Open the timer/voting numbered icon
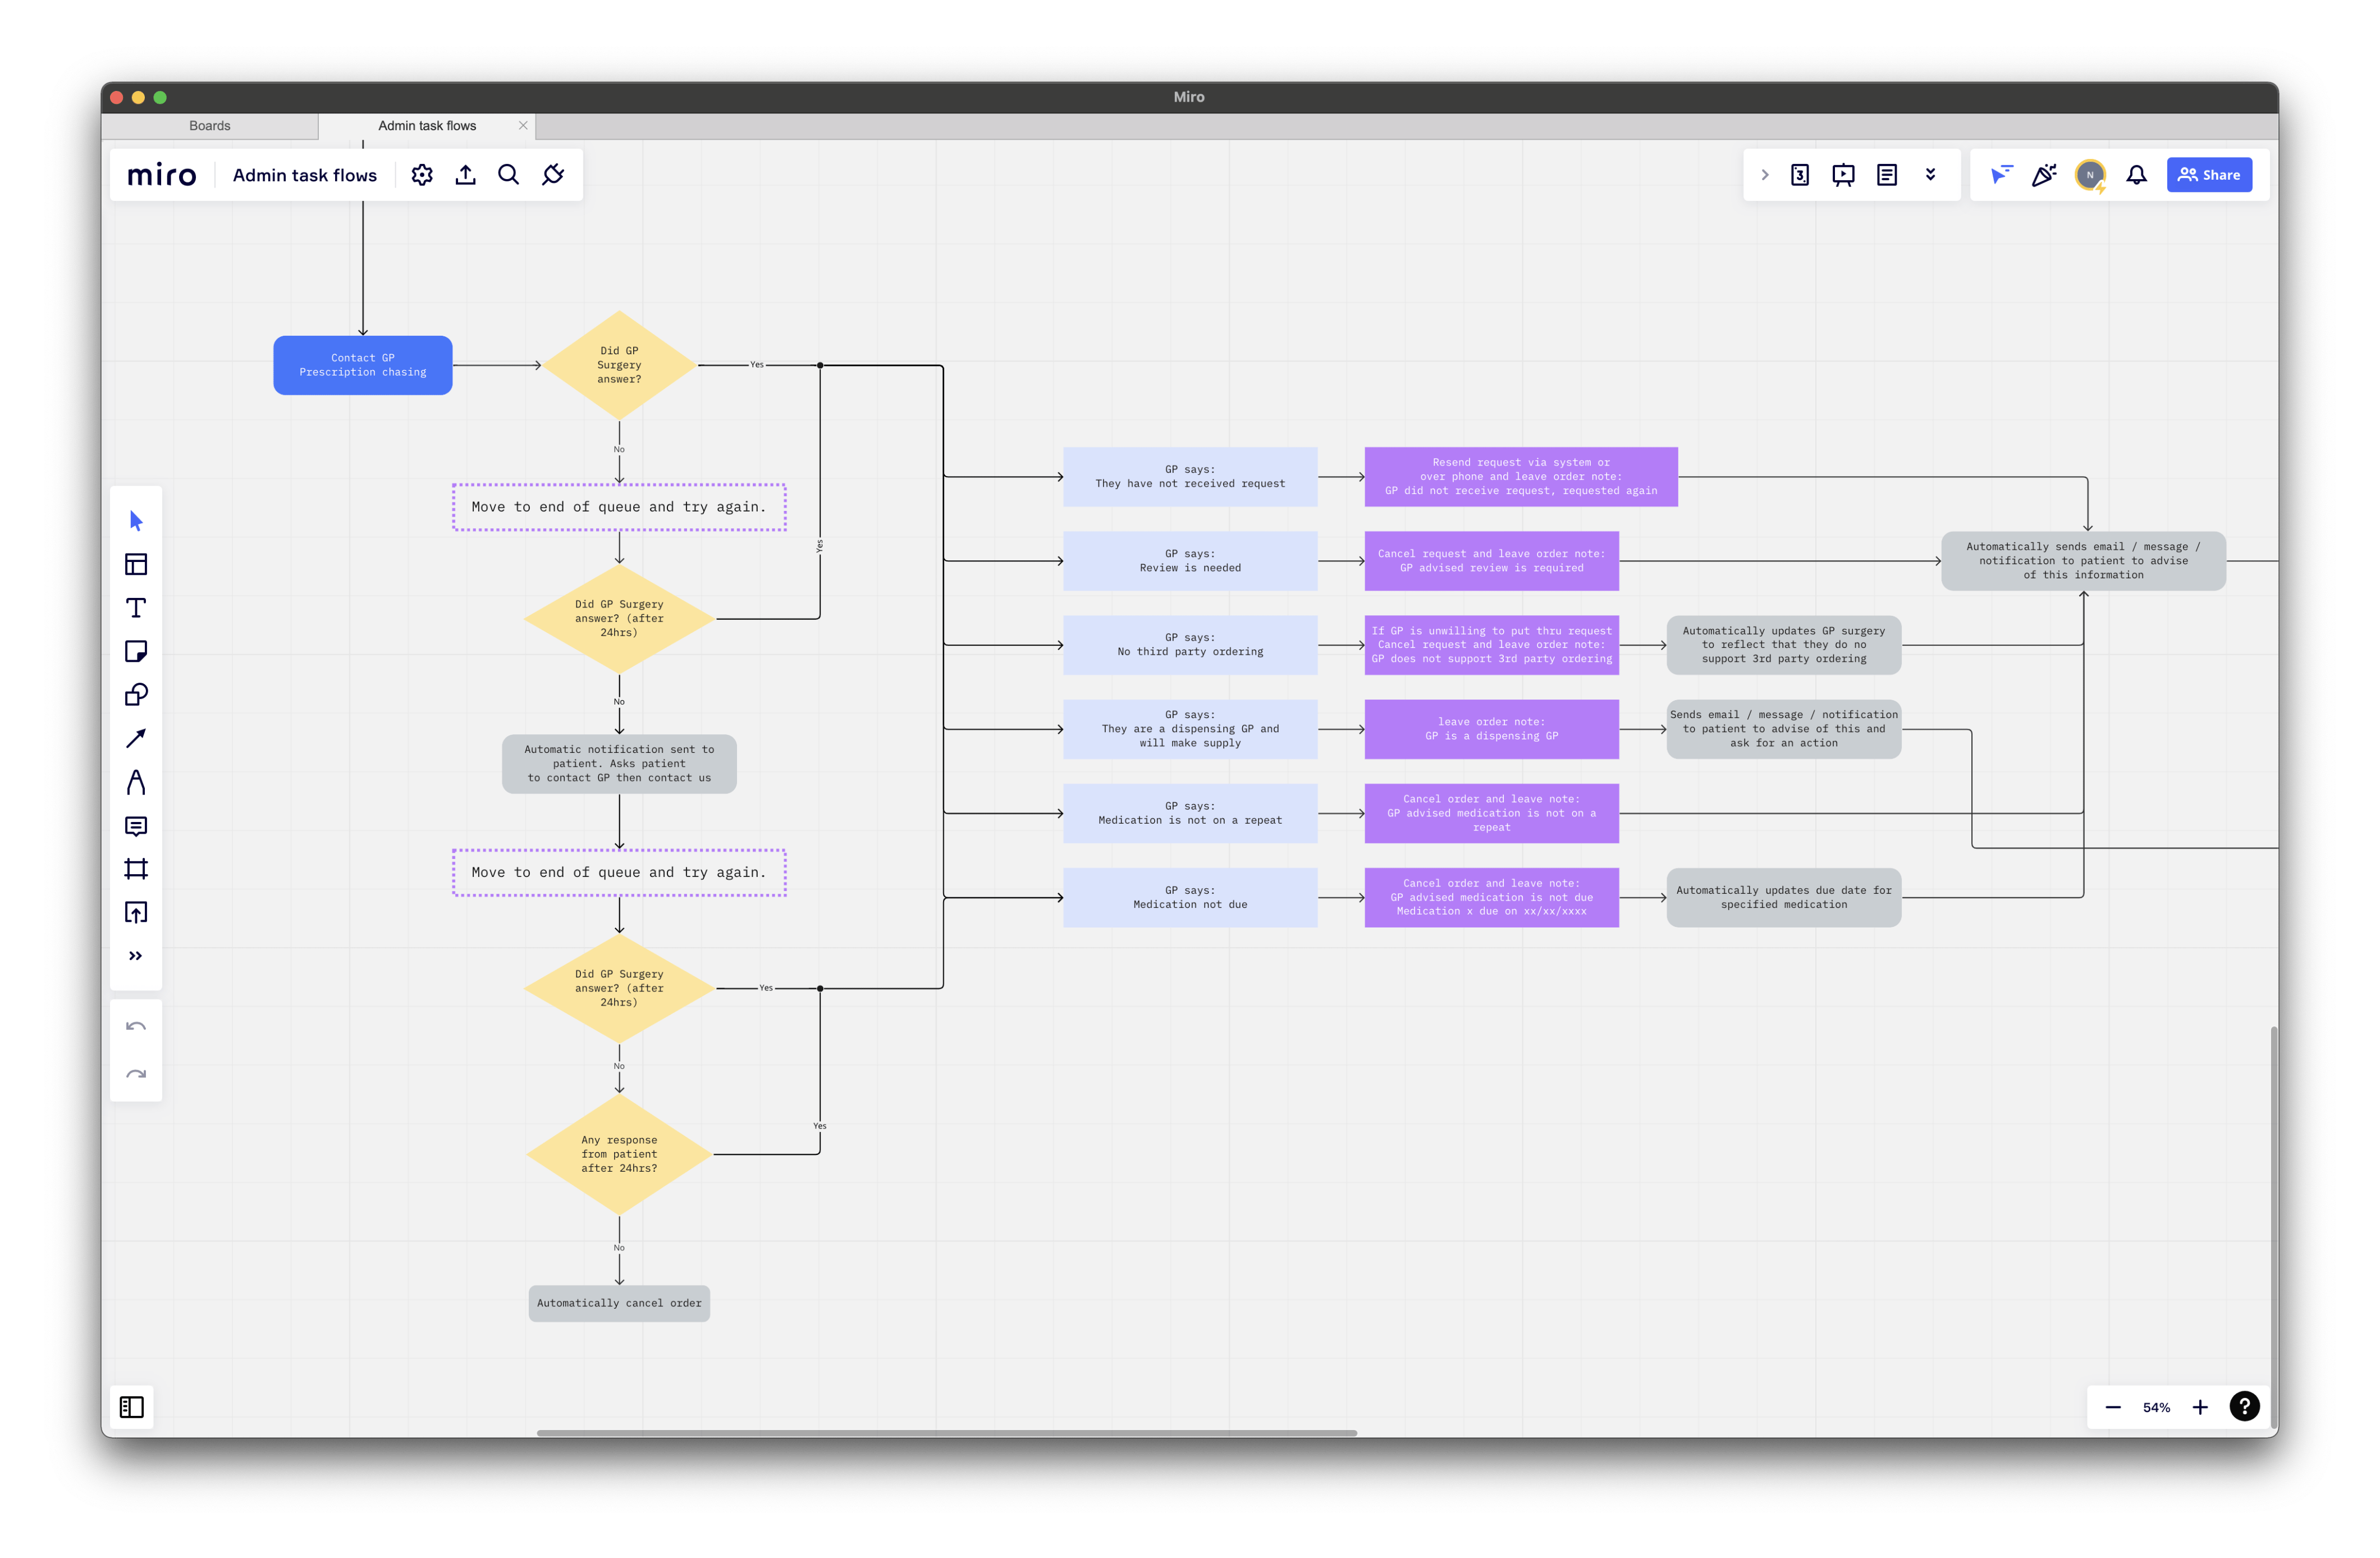This screenshot has height=1558, width=2380. point(1800,175)
